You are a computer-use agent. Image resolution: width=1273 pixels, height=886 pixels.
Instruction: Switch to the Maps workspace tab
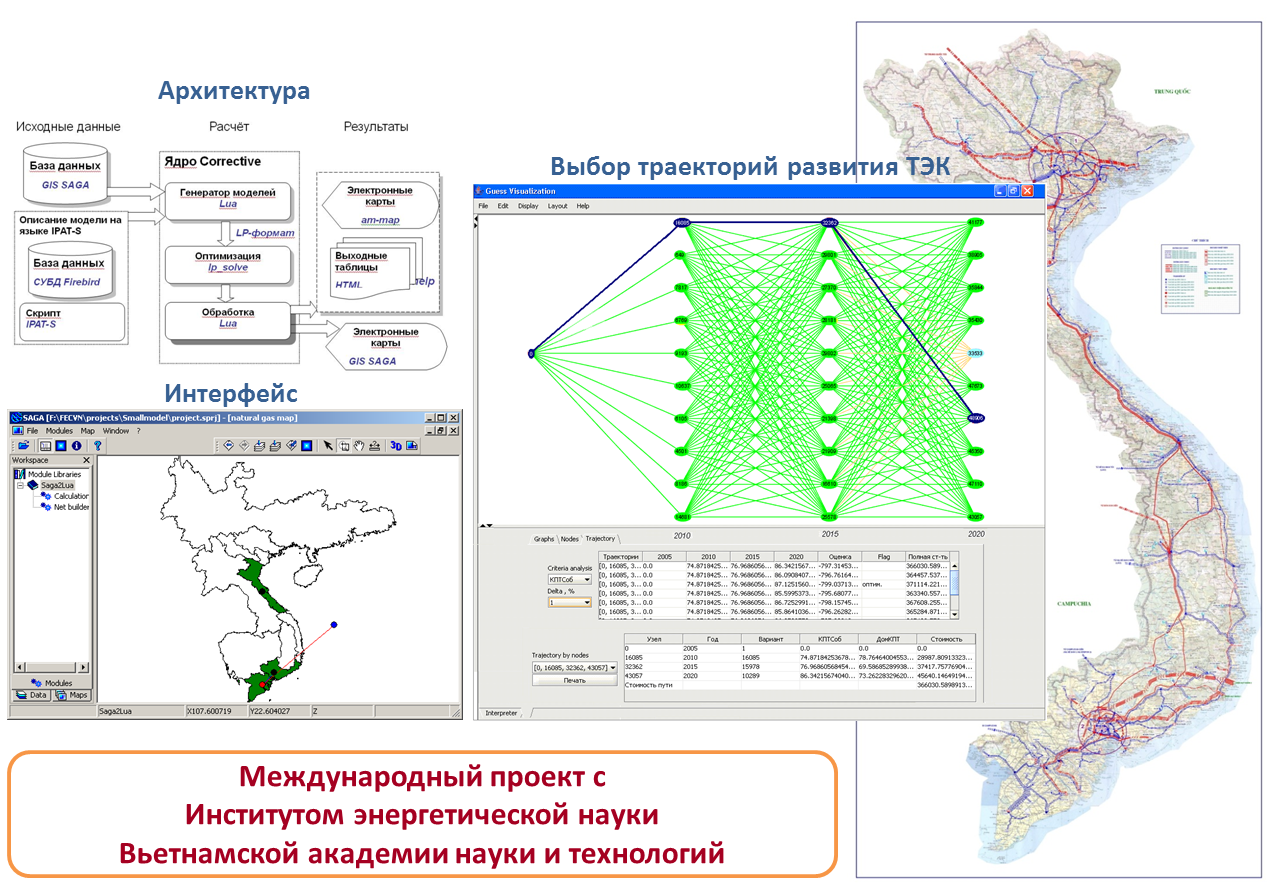(71, 695)
